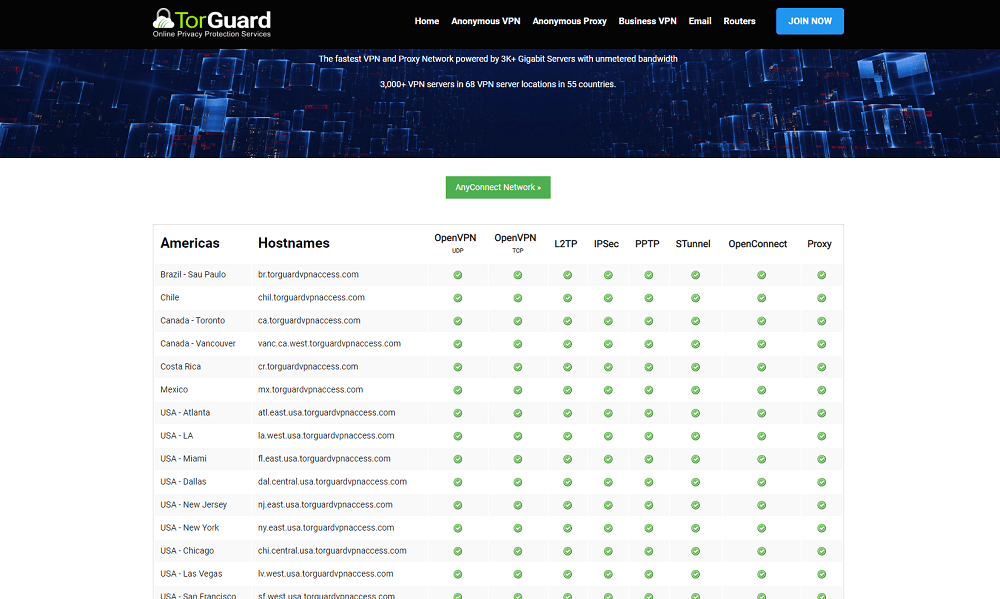
Task: Click the Proxy column header
Action: [820, 244]
